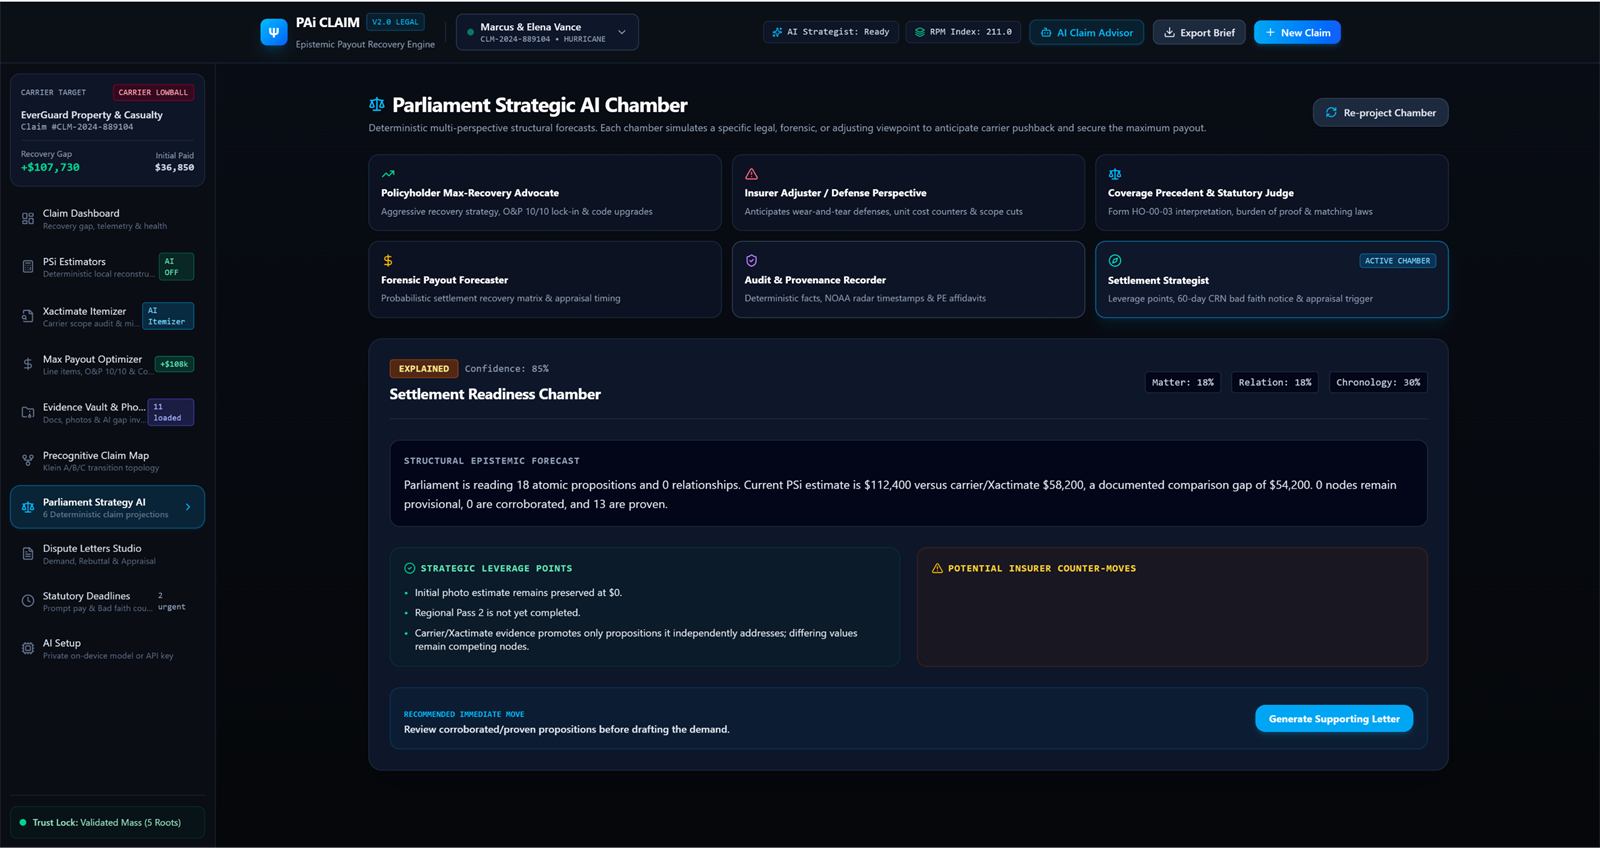The image size is (1600, 848).
Task: Click the scales icon beside Parliament Strategic AI Chamber heading
Action: pos(377,105)
